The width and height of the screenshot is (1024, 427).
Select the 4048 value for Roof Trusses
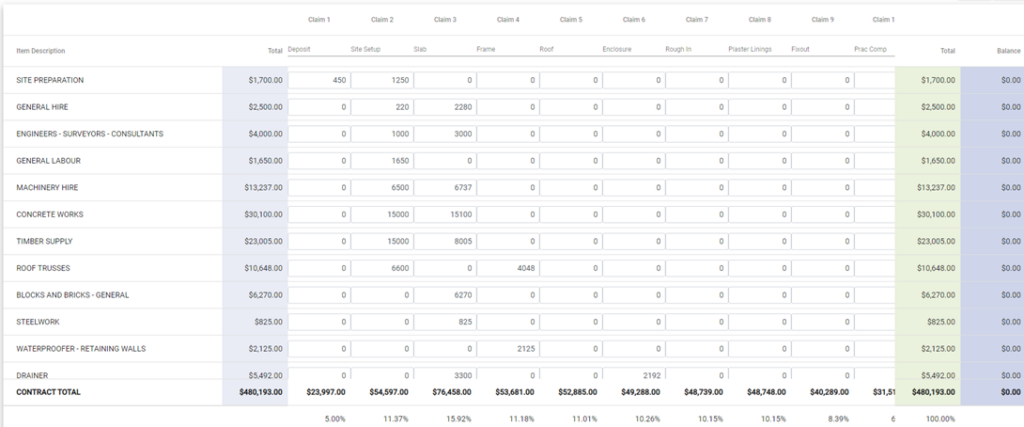point(507,269)
